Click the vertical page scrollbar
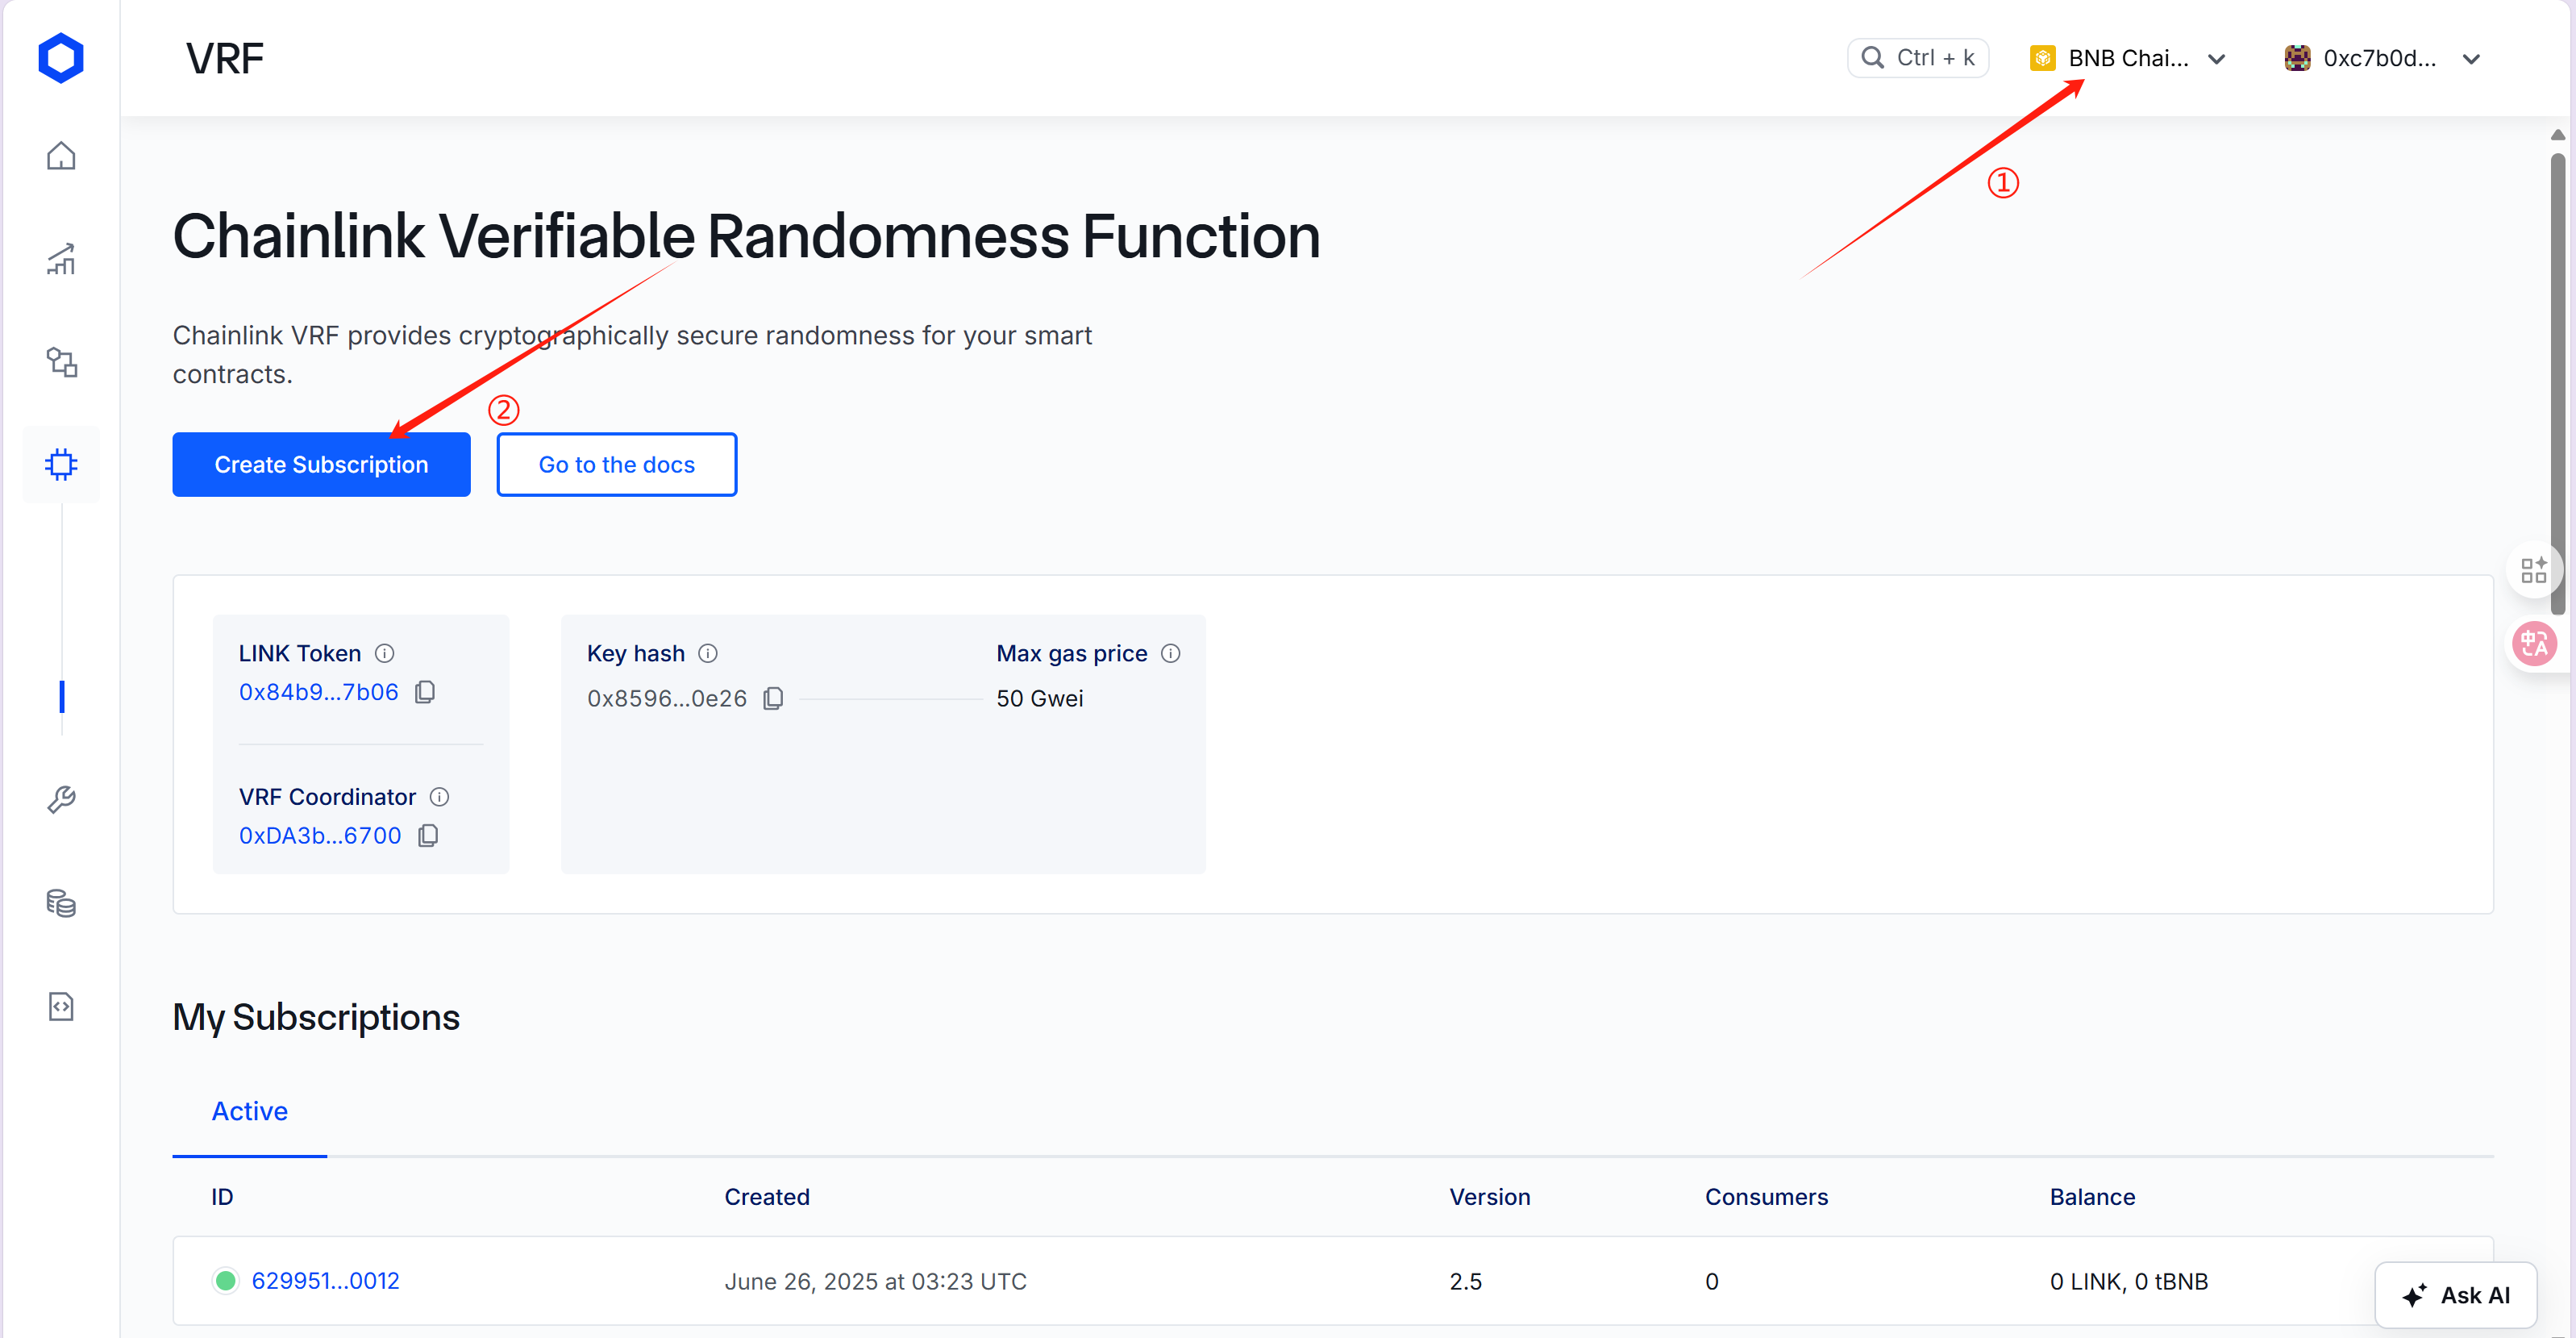Screen dimensions: 2576x1338 [x=2558, y=384]
